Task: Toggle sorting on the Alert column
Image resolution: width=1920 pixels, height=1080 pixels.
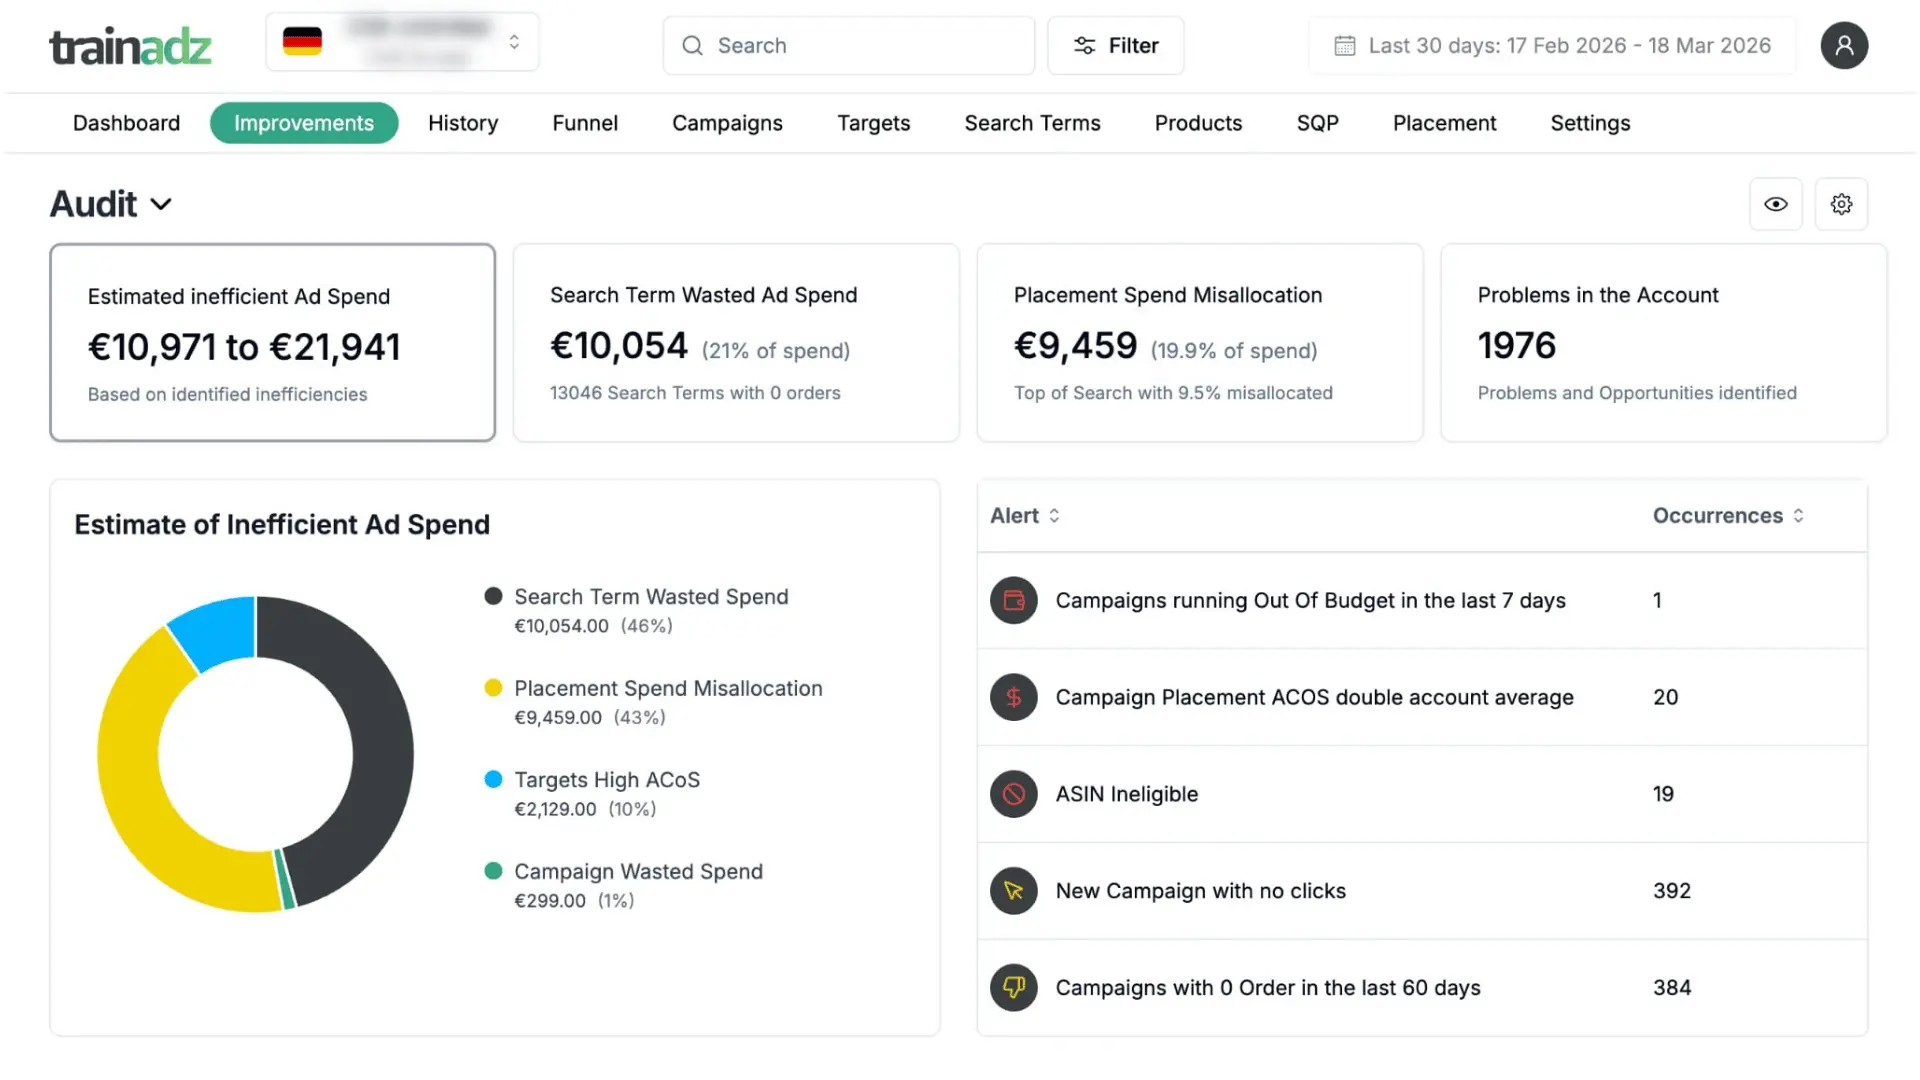Action: [x=1053, y=515]
